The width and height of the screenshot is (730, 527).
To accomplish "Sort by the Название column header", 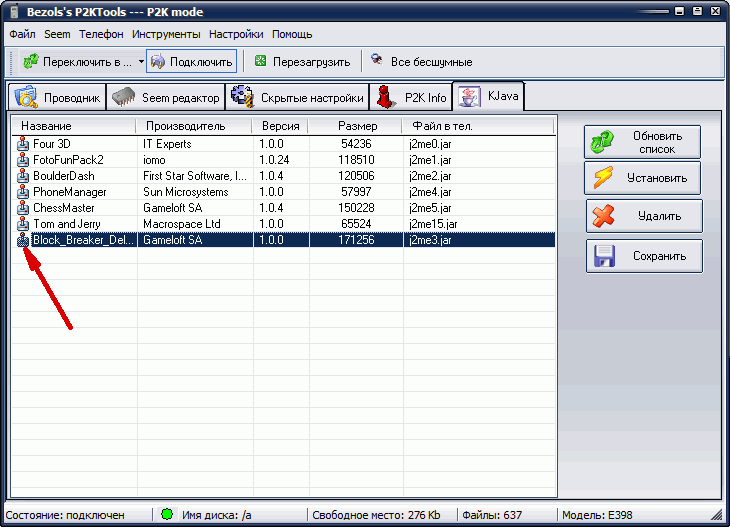I will (x=73, y=126).
